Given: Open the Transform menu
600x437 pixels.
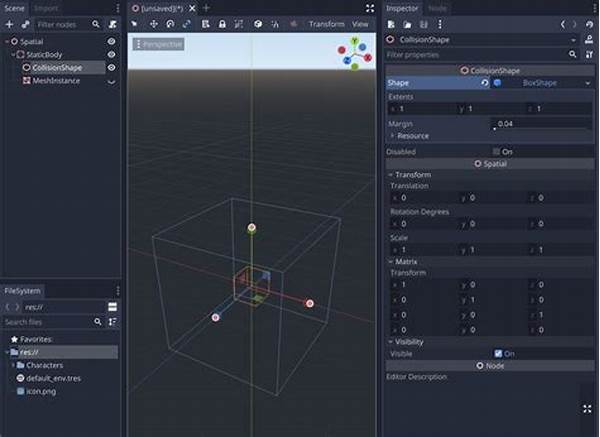Looking at the screenshot, I should (327, 24).
